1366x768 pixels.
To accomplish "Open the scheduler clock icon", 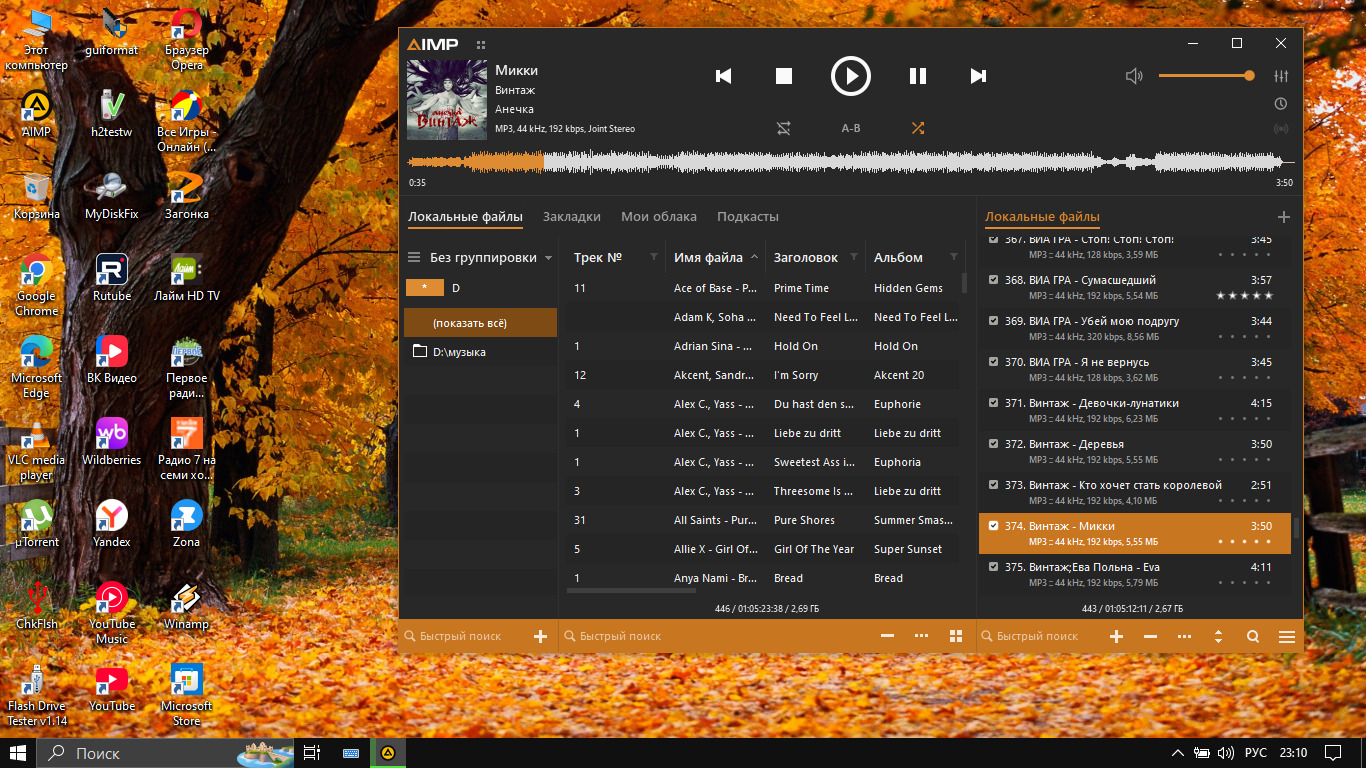I will 1281,104.
